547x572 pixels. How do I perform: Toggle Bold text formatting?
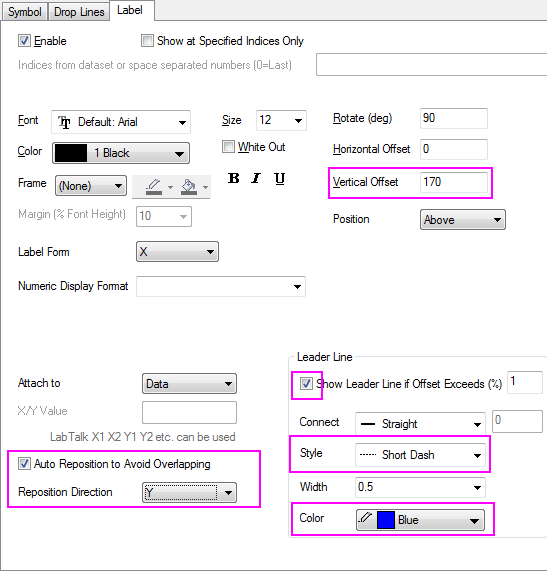[234, 178]
